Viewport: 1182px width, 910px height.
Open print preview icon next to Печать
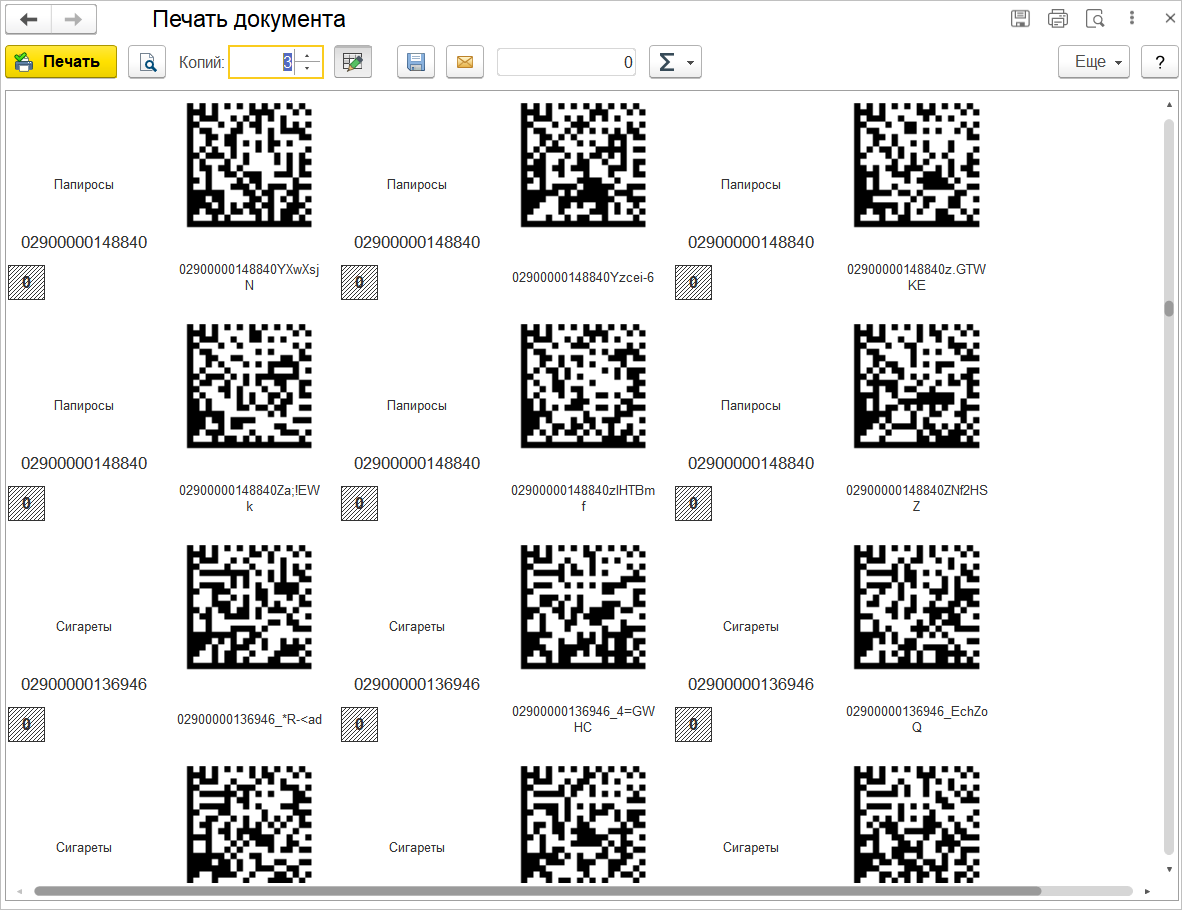click(147, 62)
